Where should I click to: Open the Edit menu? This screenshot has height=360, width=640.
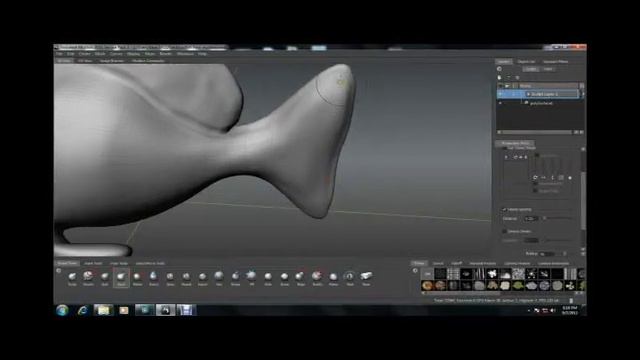pyautogui.click(x=70, y=54)
